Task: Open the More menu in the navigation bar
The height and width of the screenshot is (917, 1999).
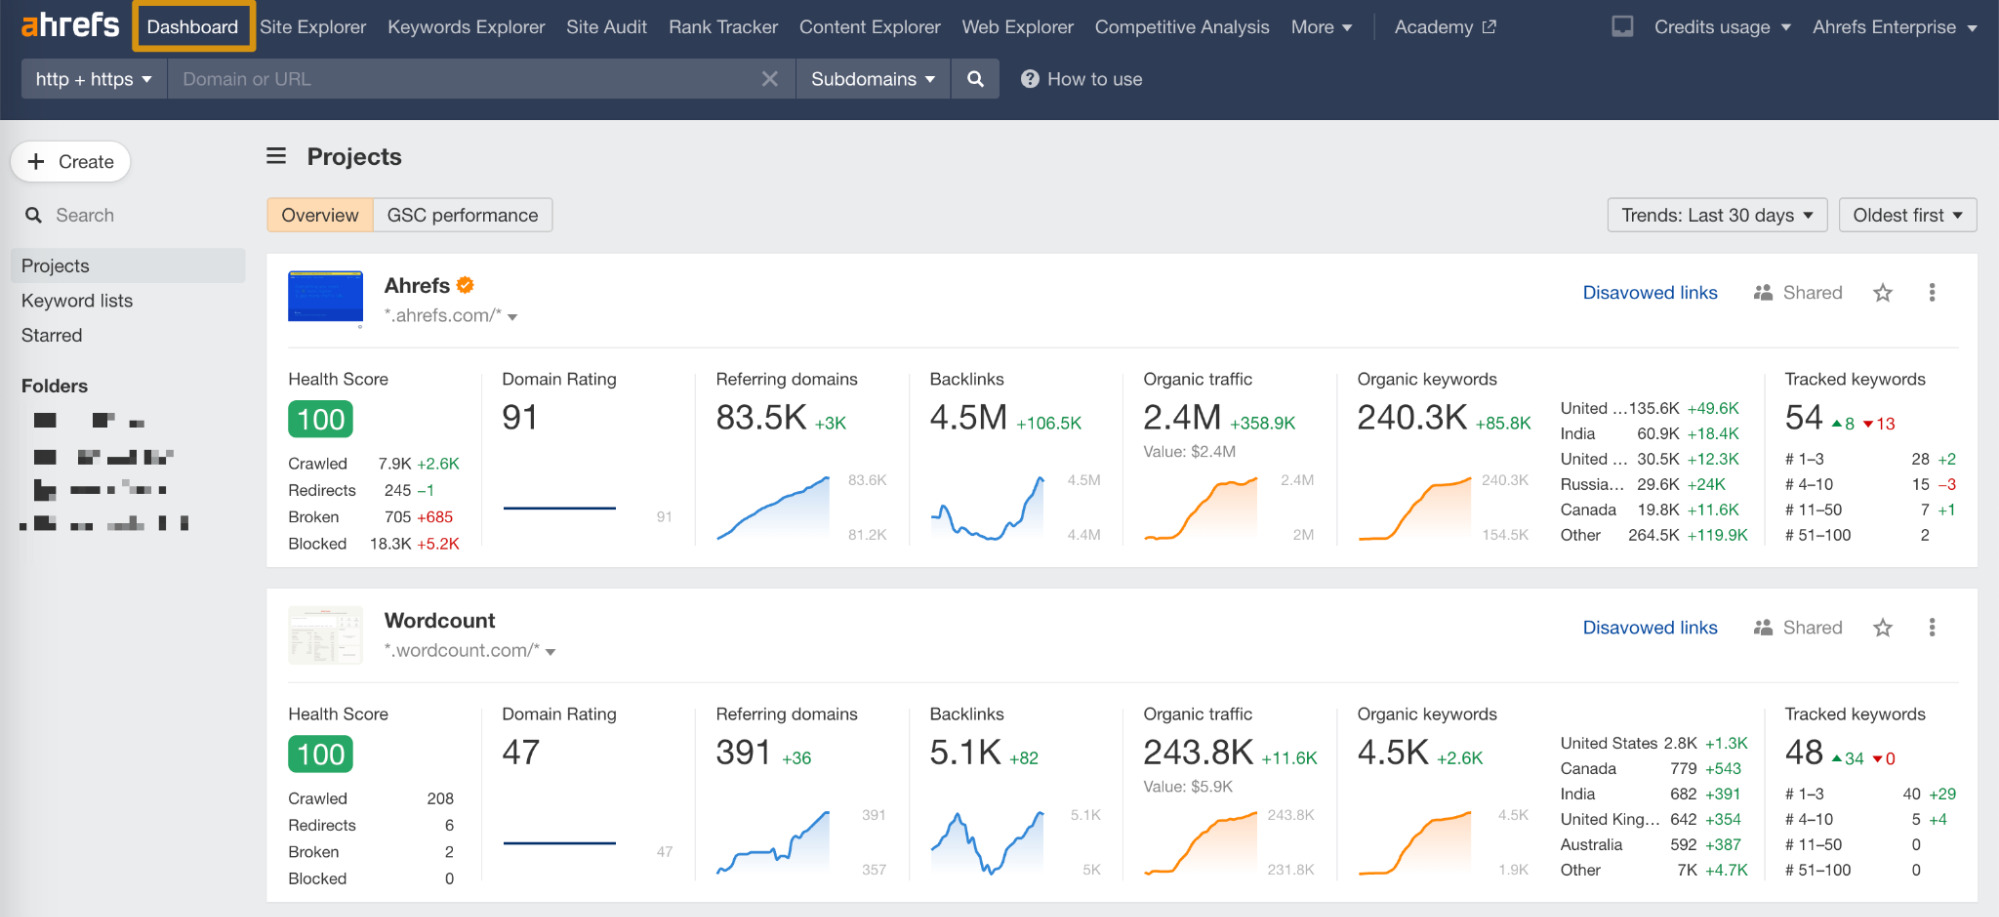Action: tap(1321, 27)
